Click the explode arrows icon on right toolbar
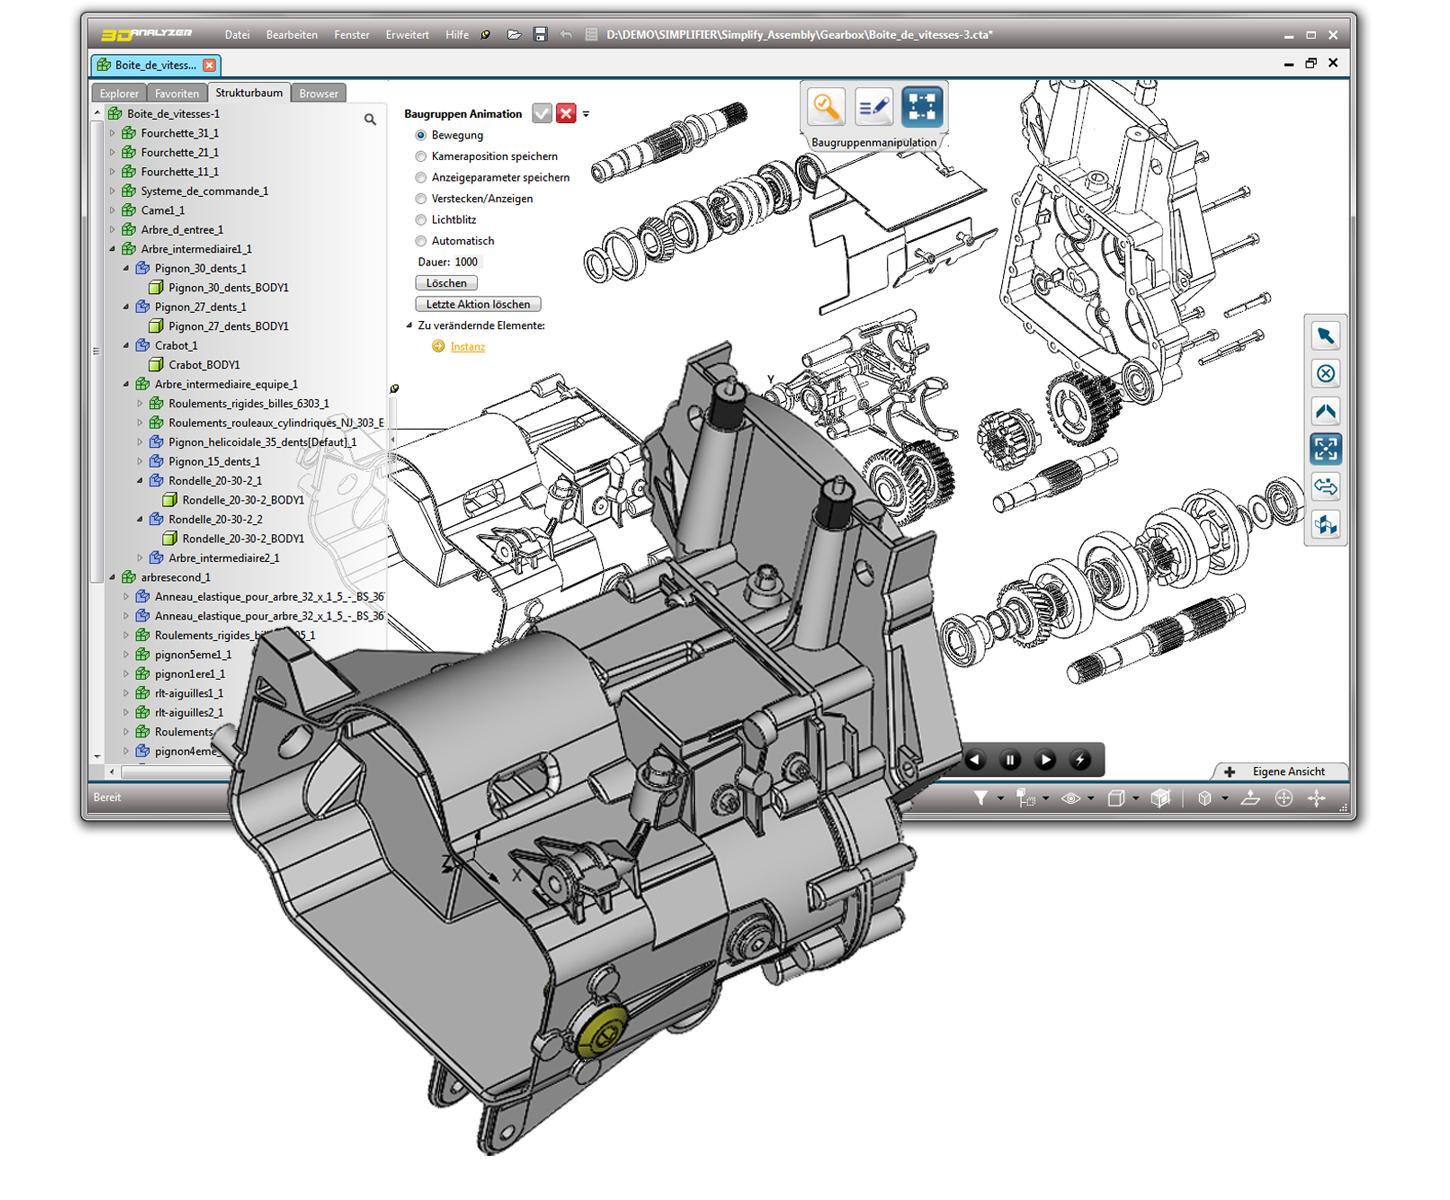The width and height of the screenshot is (1450, 1200). tap(1326, 449)
